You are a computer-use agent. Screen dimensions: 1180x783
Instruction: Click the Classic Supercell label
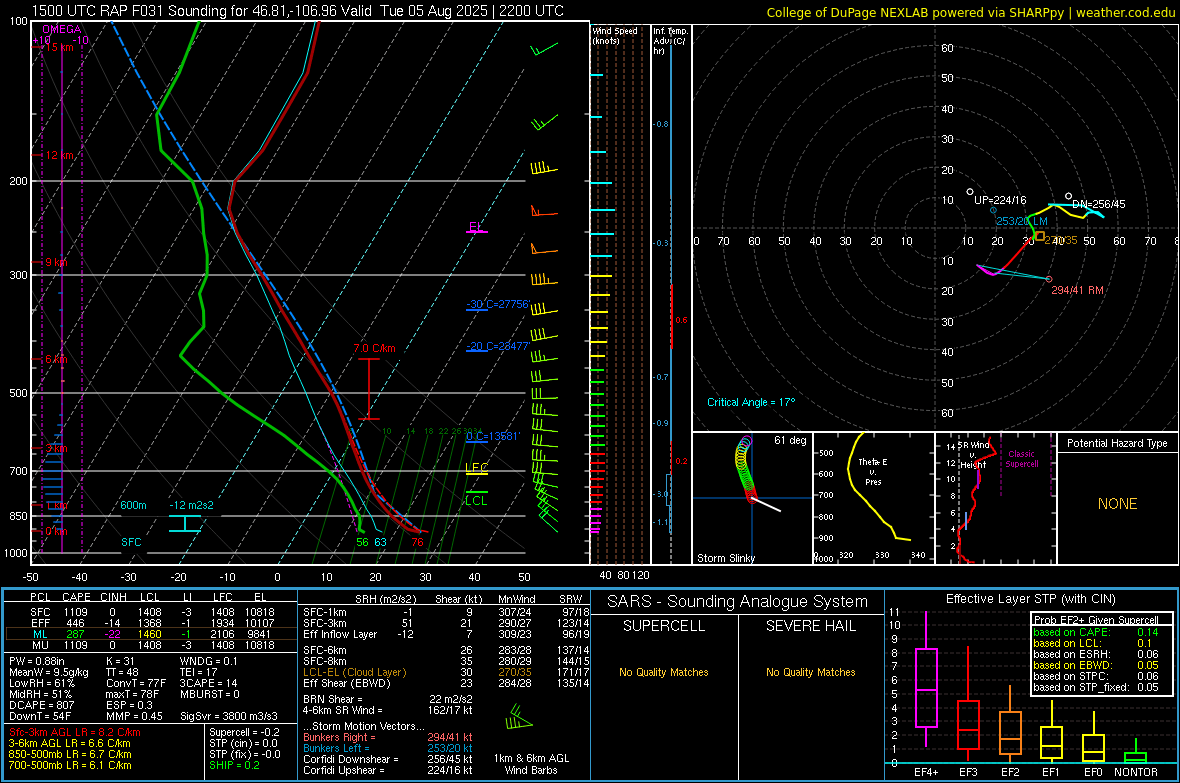click(1021, 459)
